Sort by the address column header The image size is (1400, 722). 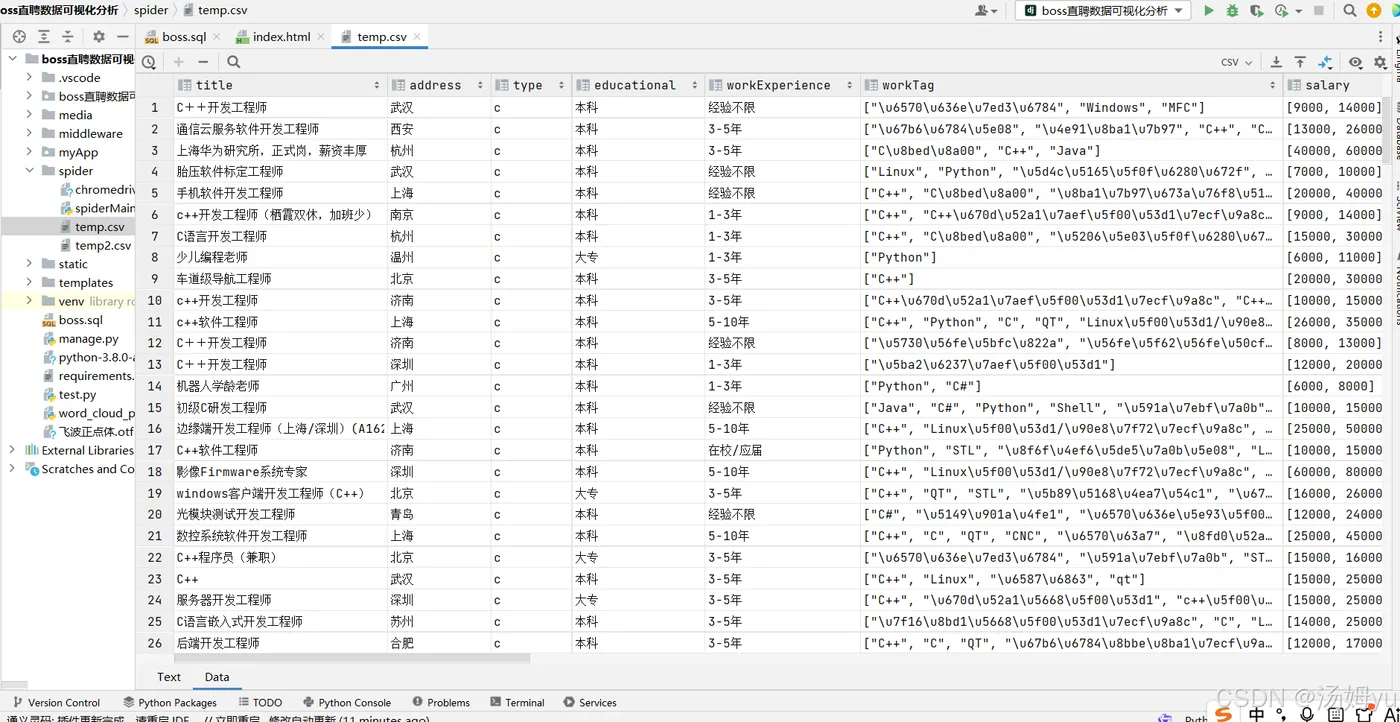(x=438, y=85)
